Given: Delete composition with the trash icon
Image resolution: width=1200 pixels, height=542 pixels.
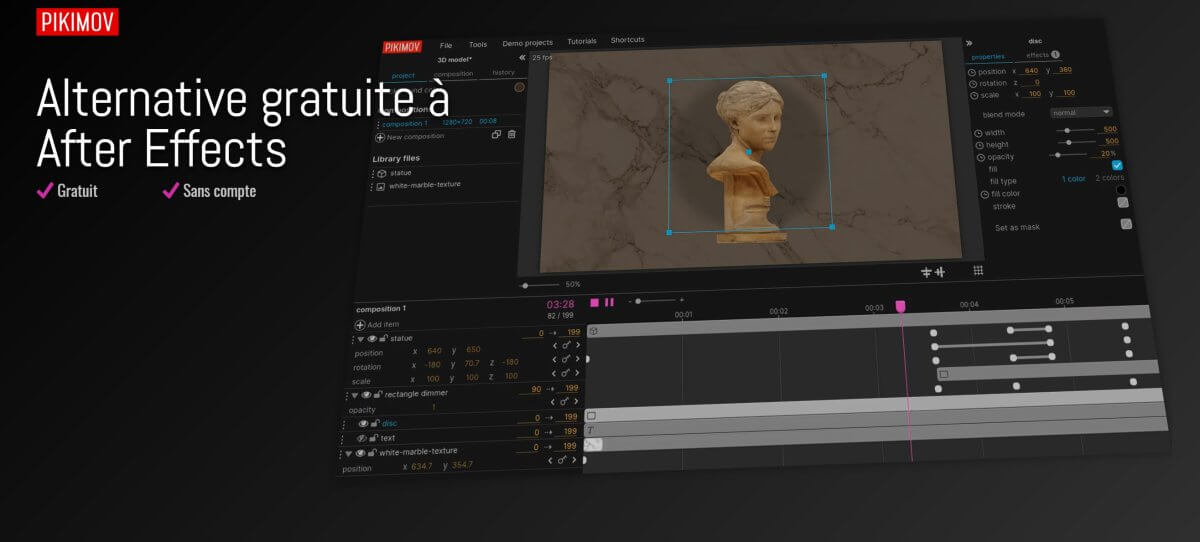Looking at the screenshot, I should click(x=512, y=135).
